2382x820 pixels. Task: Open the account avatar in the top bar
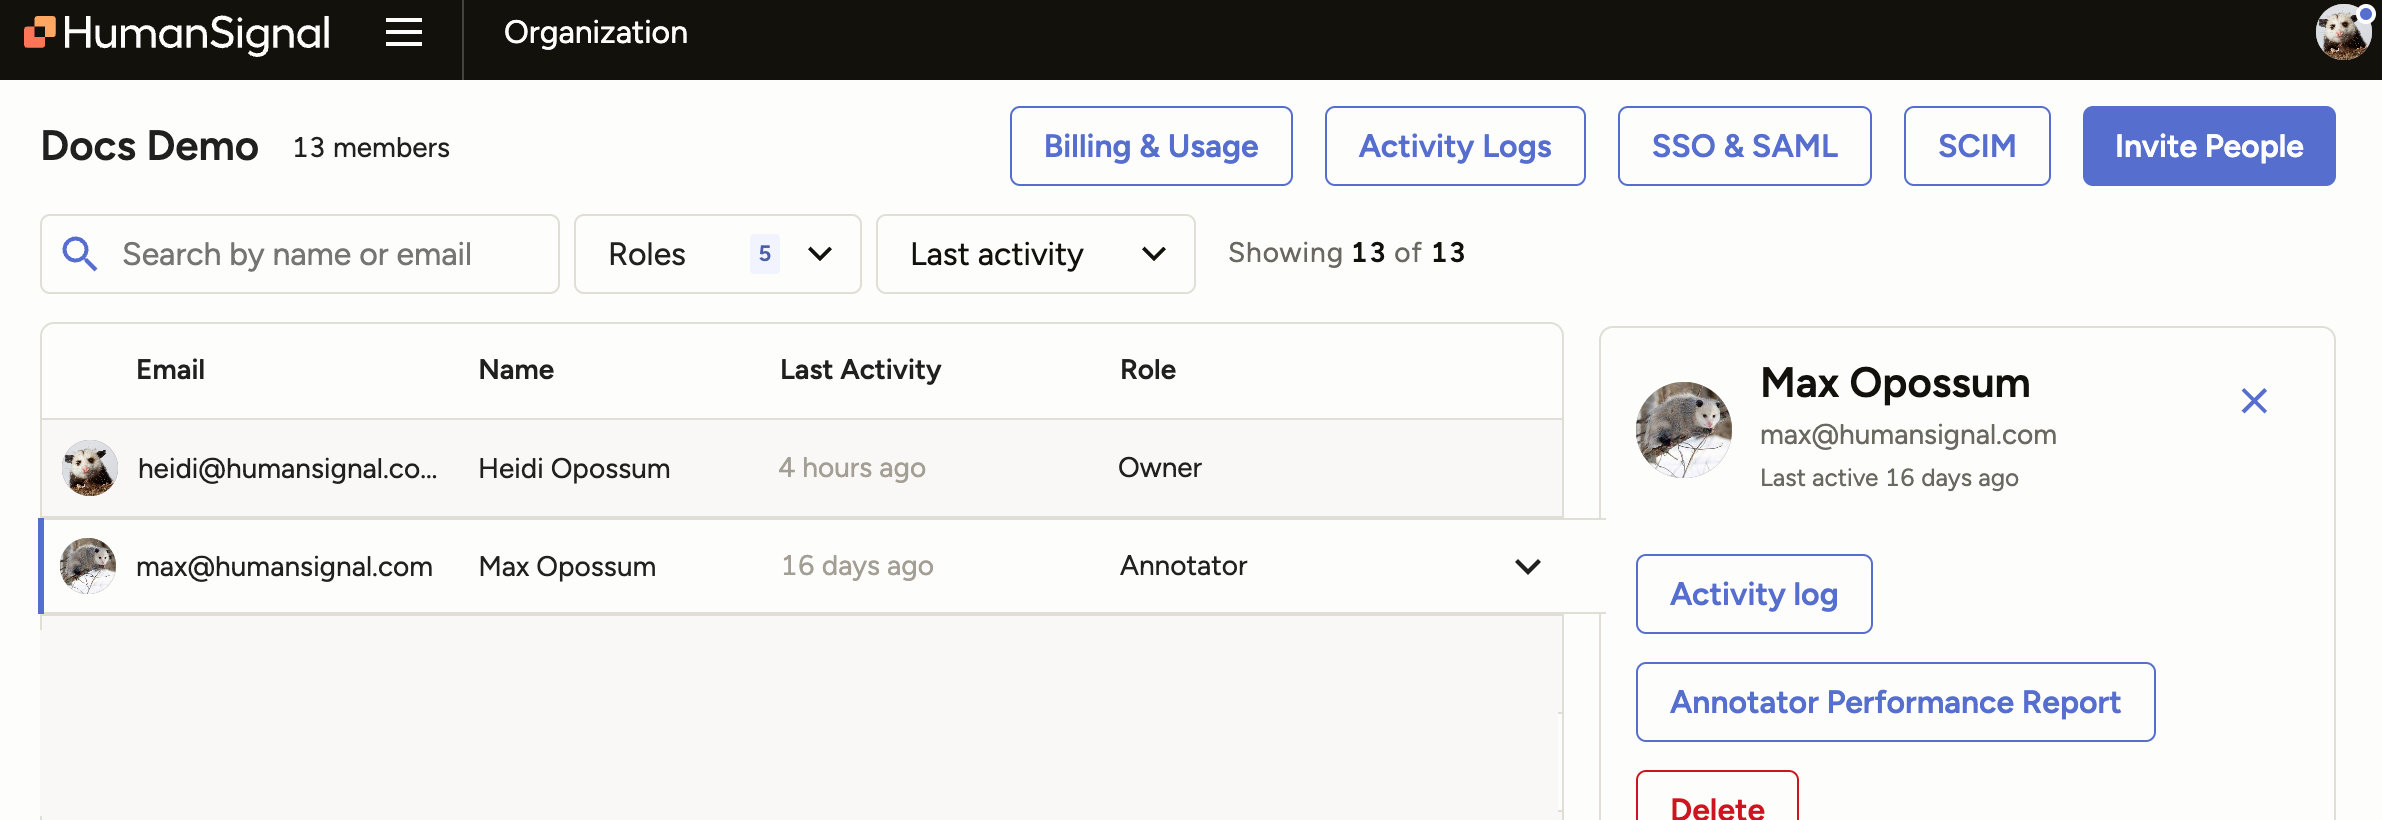[x=2344, y=33]
